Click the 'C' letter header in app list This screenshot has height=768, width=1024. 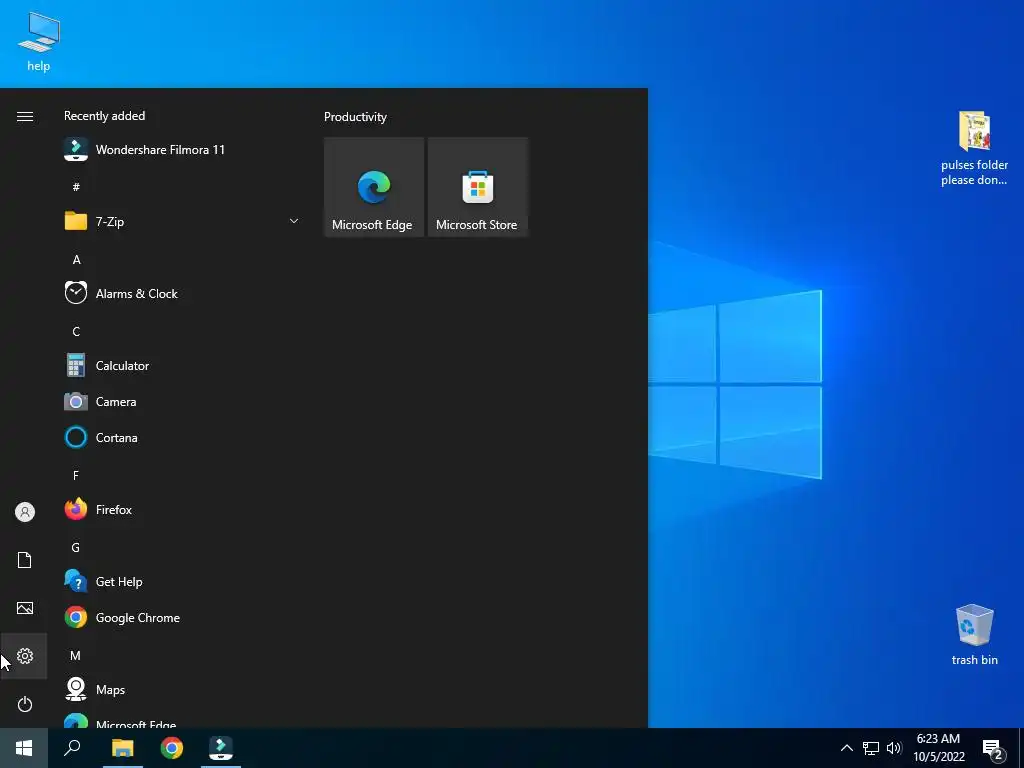pyautogui.click(x=76, y=331)
